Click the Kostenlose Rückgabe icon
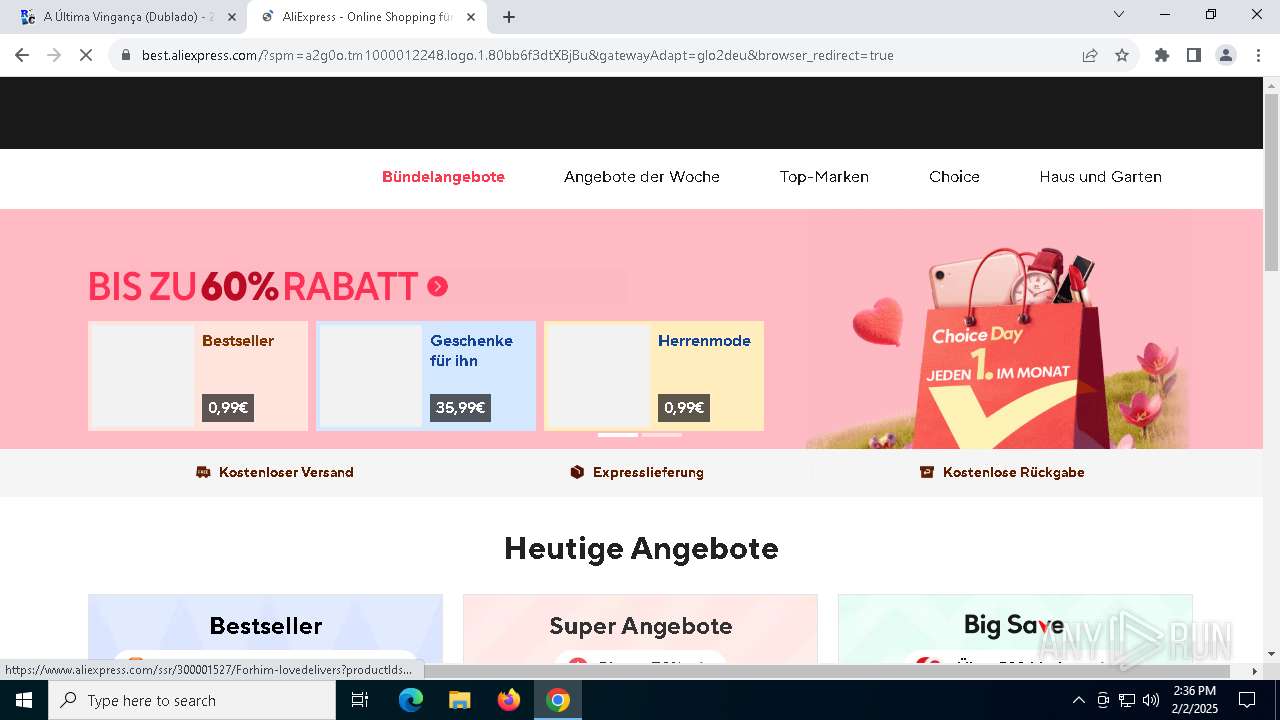 click(927, 472)
